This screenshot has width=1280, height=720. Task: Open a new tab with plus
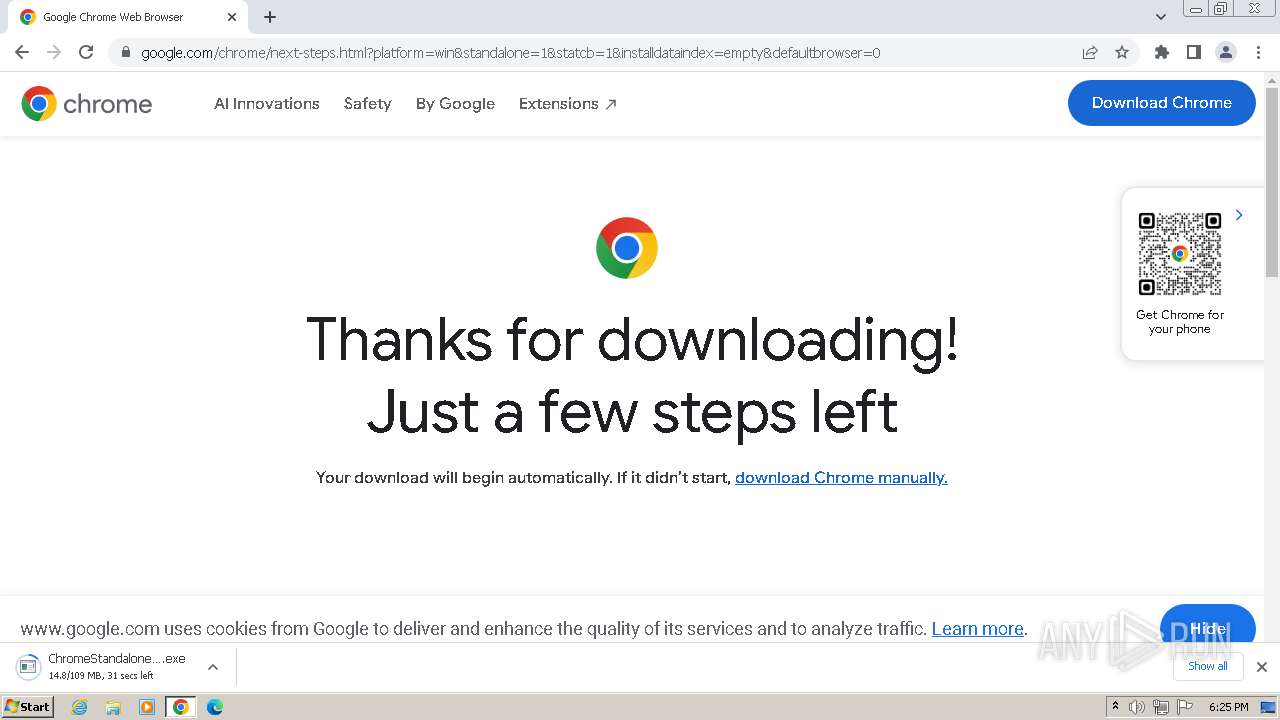[270, 17]
